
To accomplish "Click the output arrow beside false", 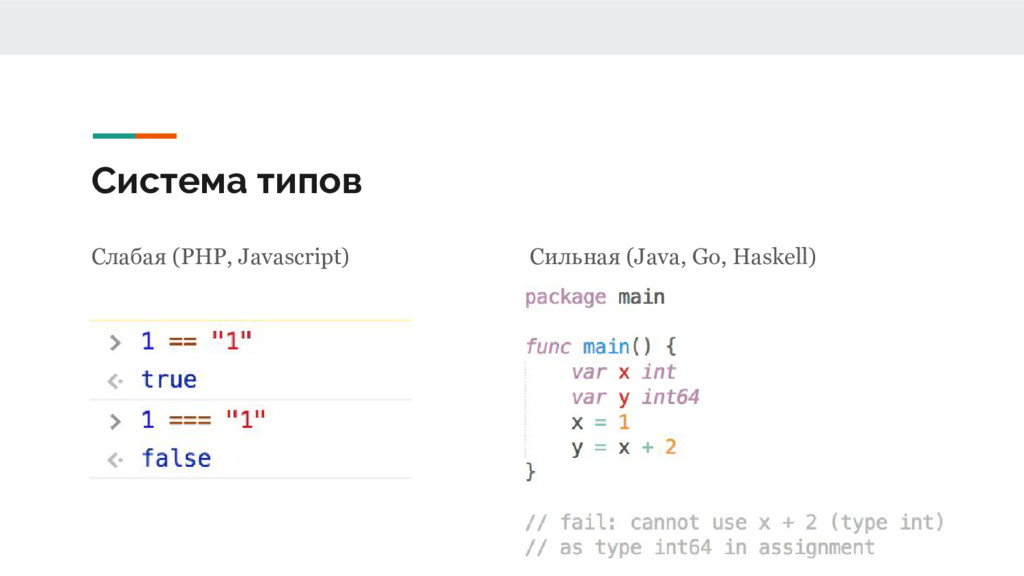I will coord(116,459).
